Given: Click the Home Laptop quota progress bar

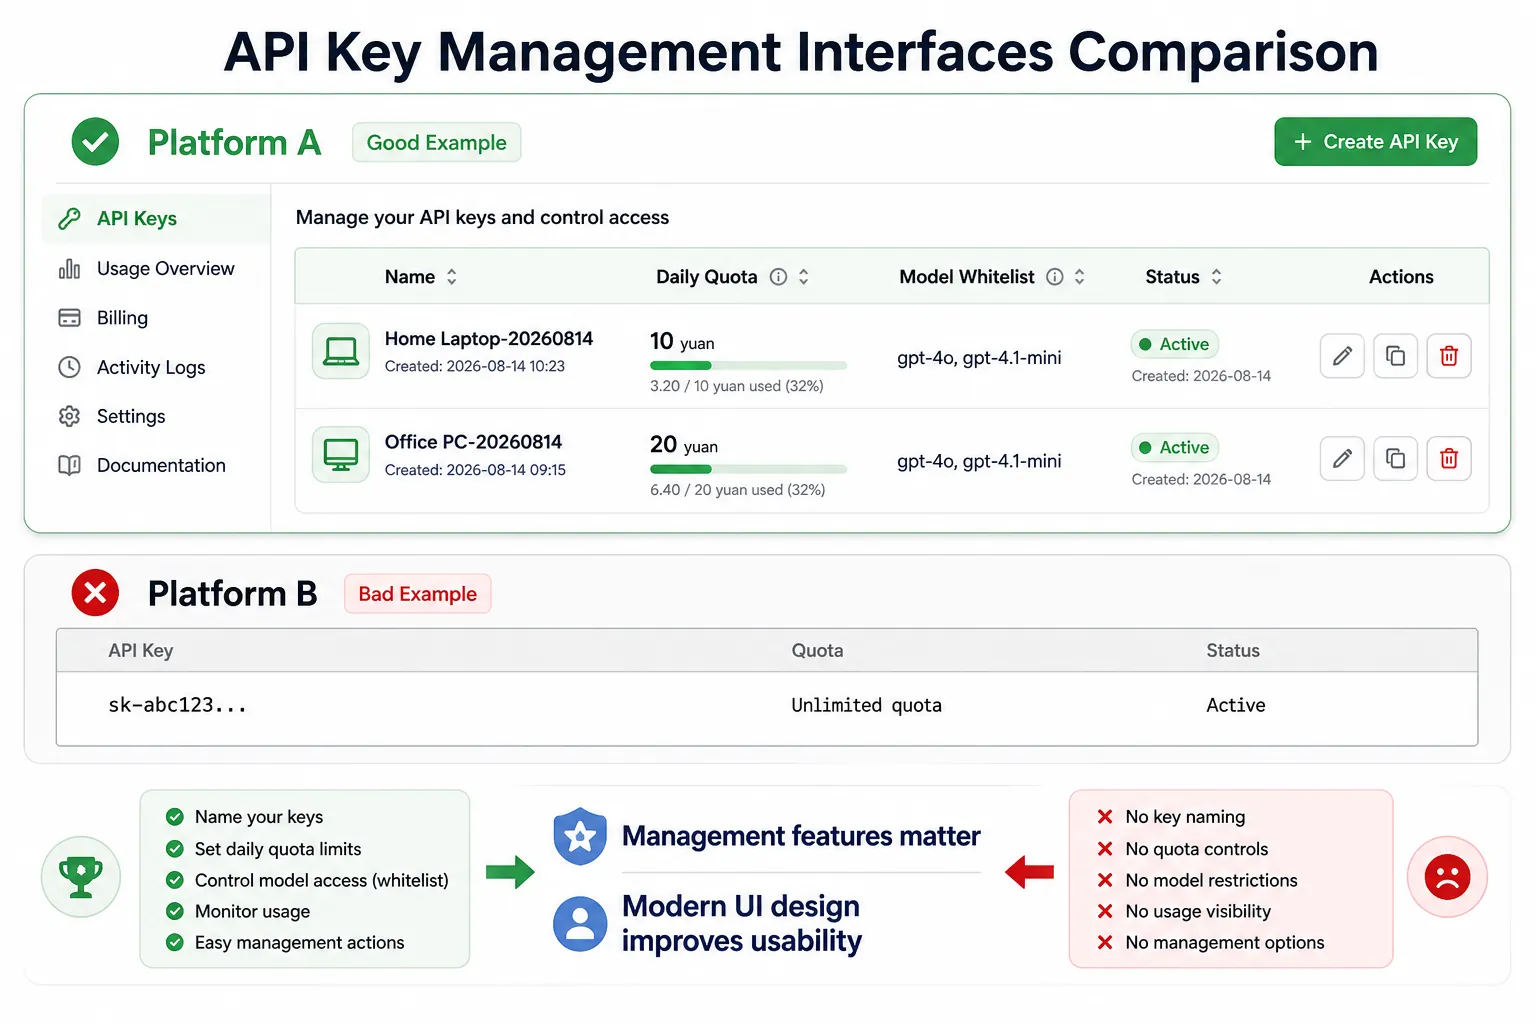Looking at the screenshot, I should click(x=748, y=366).
